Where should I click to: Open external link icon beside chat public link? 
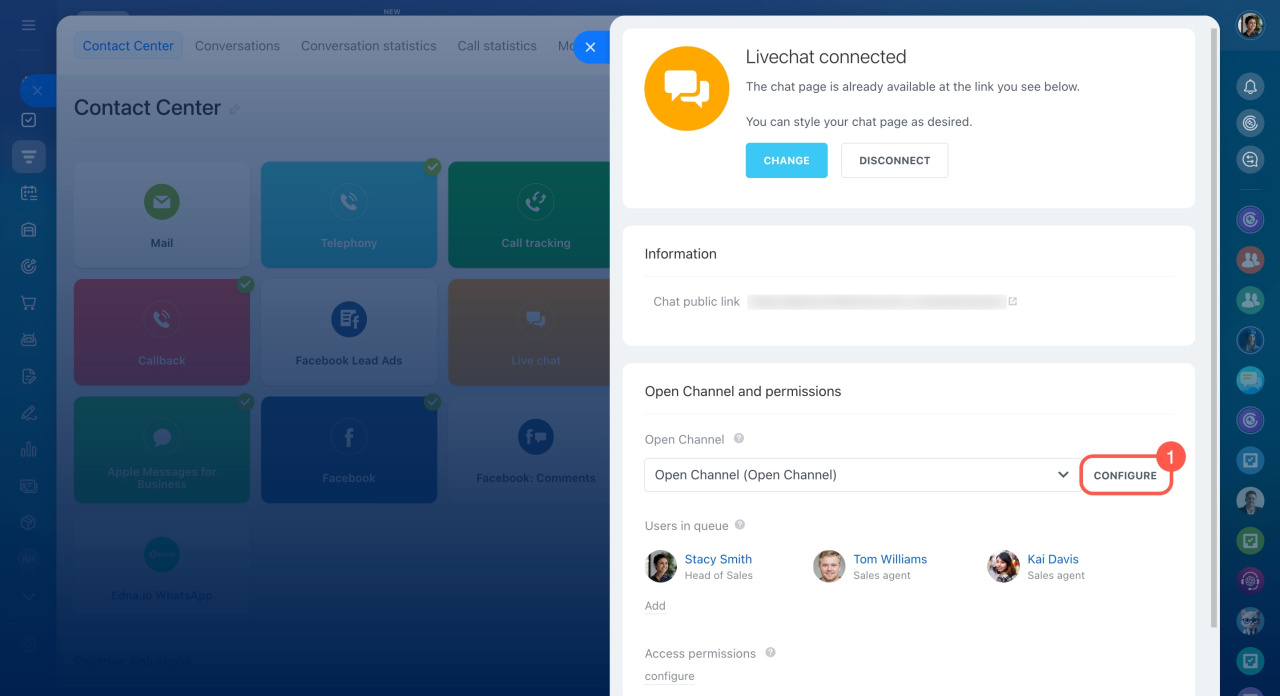[1013, 301]
